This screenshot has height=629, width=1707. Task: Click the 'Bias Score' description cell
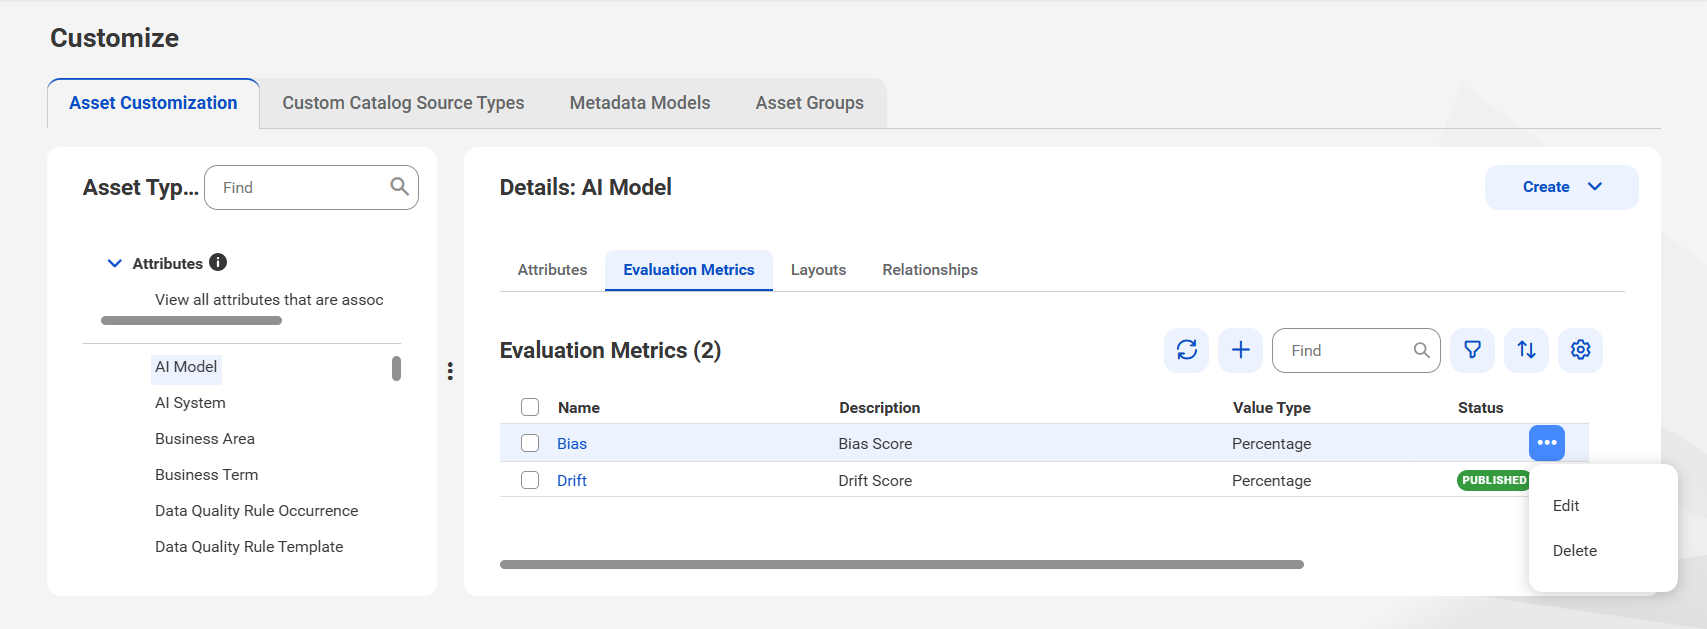(875, 444)
